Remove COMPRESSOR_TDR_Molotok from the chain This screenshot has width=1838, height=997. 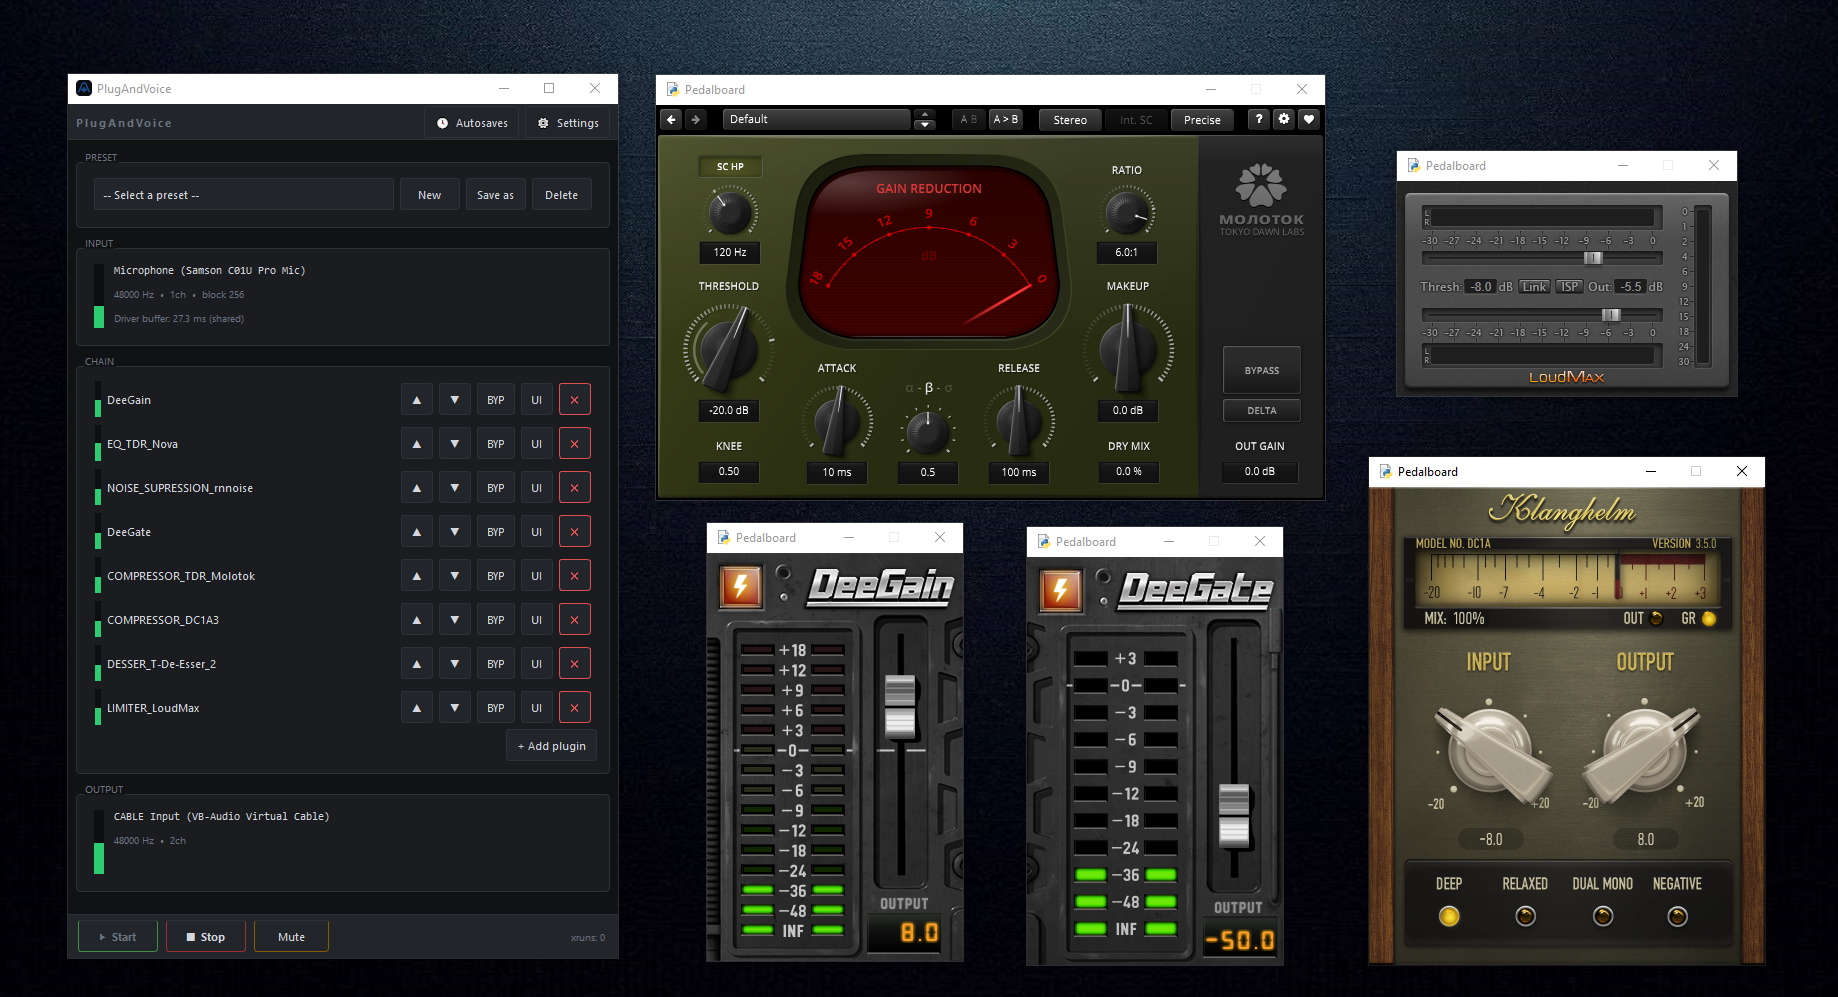575,576
